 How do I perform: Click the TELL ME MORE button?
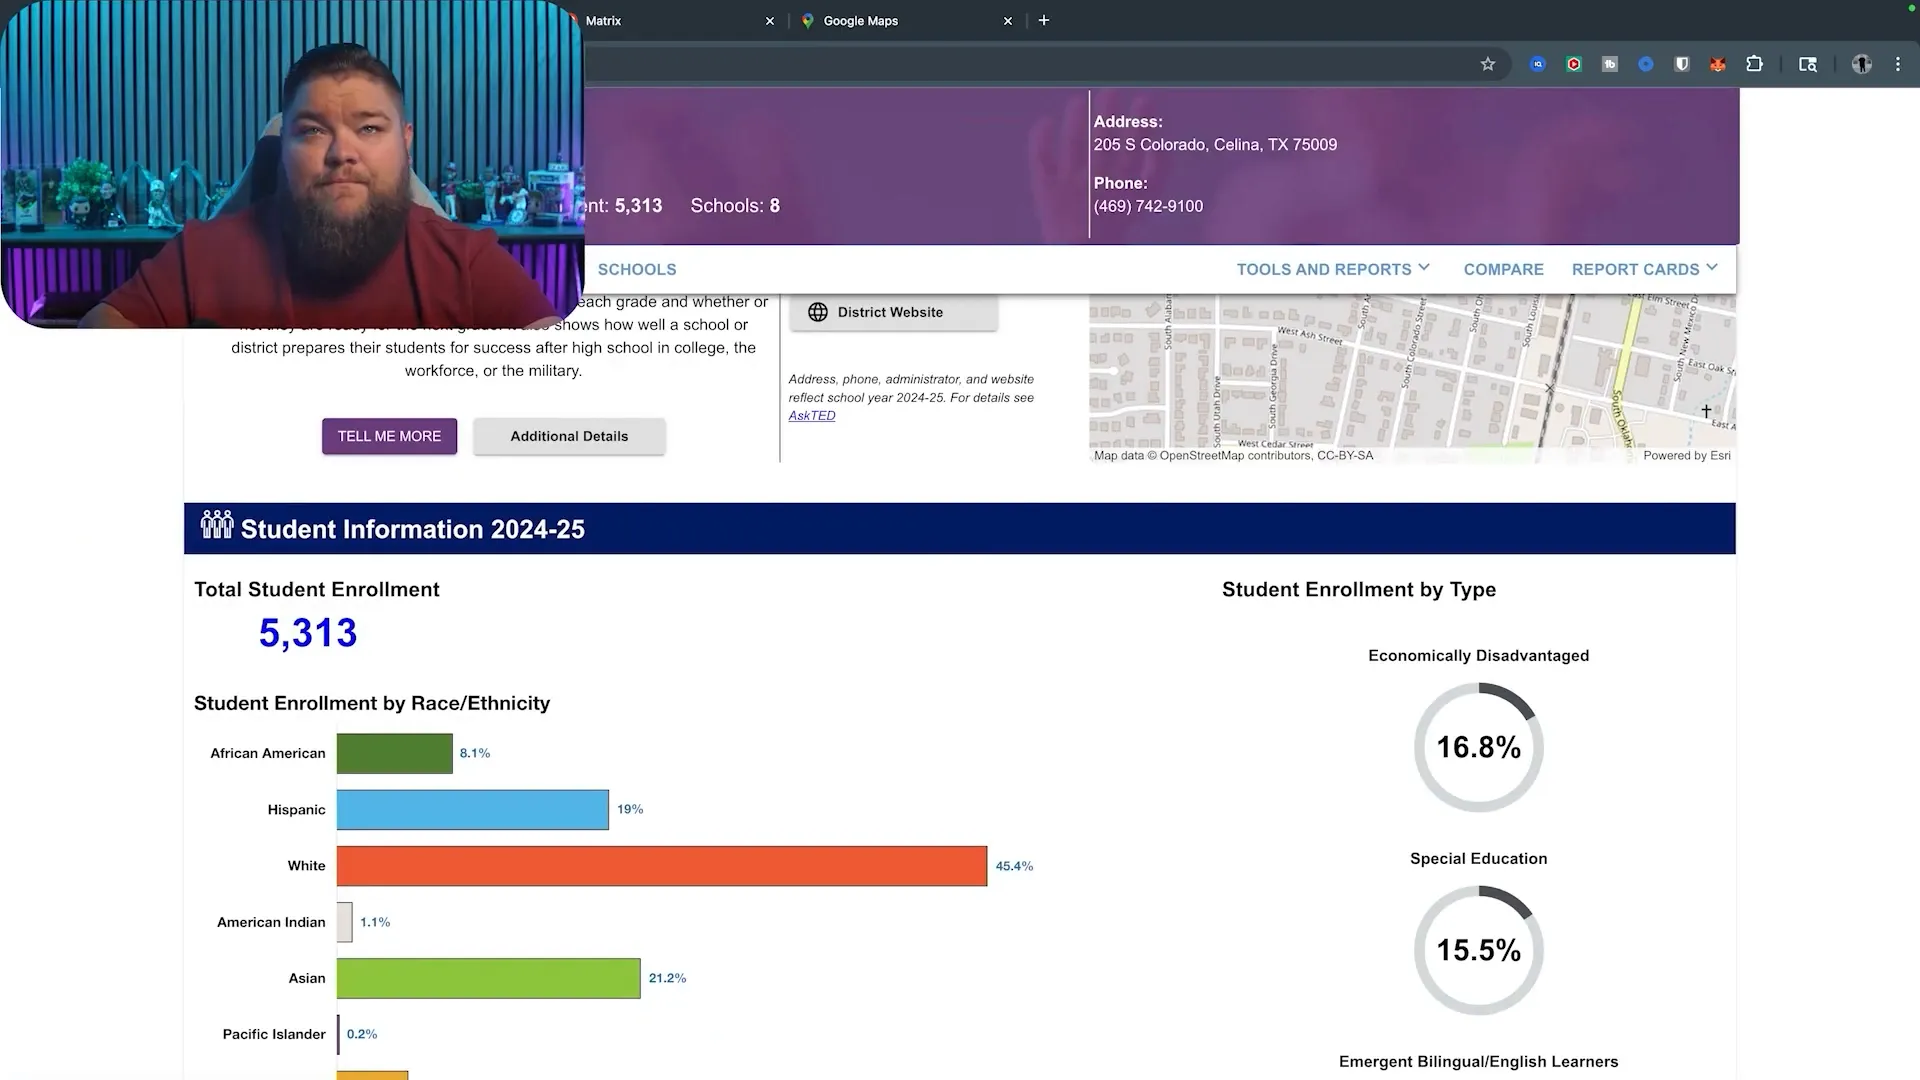(x=389, y=436)
